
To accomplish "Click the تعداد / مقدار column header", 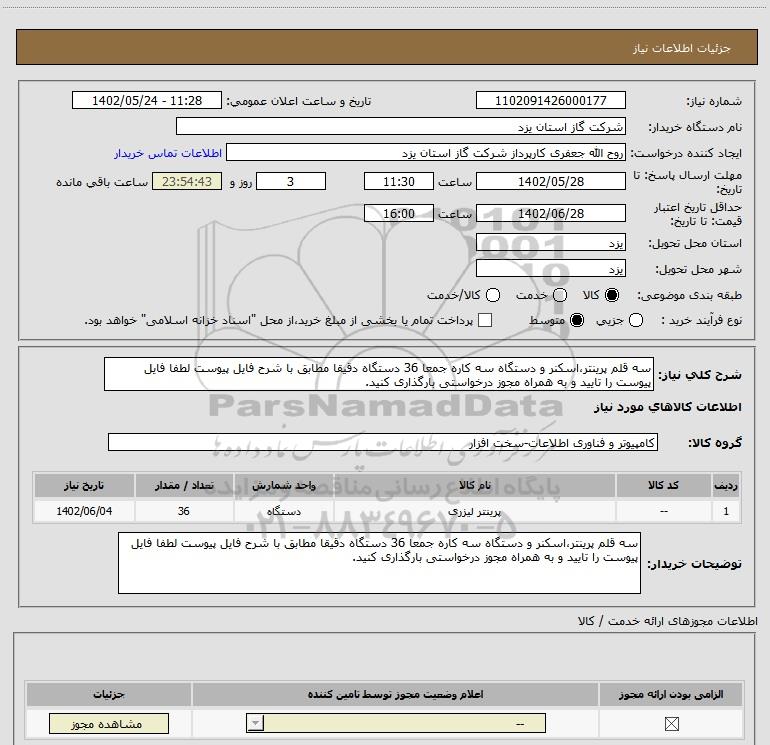I will pyautogui.click(x=184, y=485).
